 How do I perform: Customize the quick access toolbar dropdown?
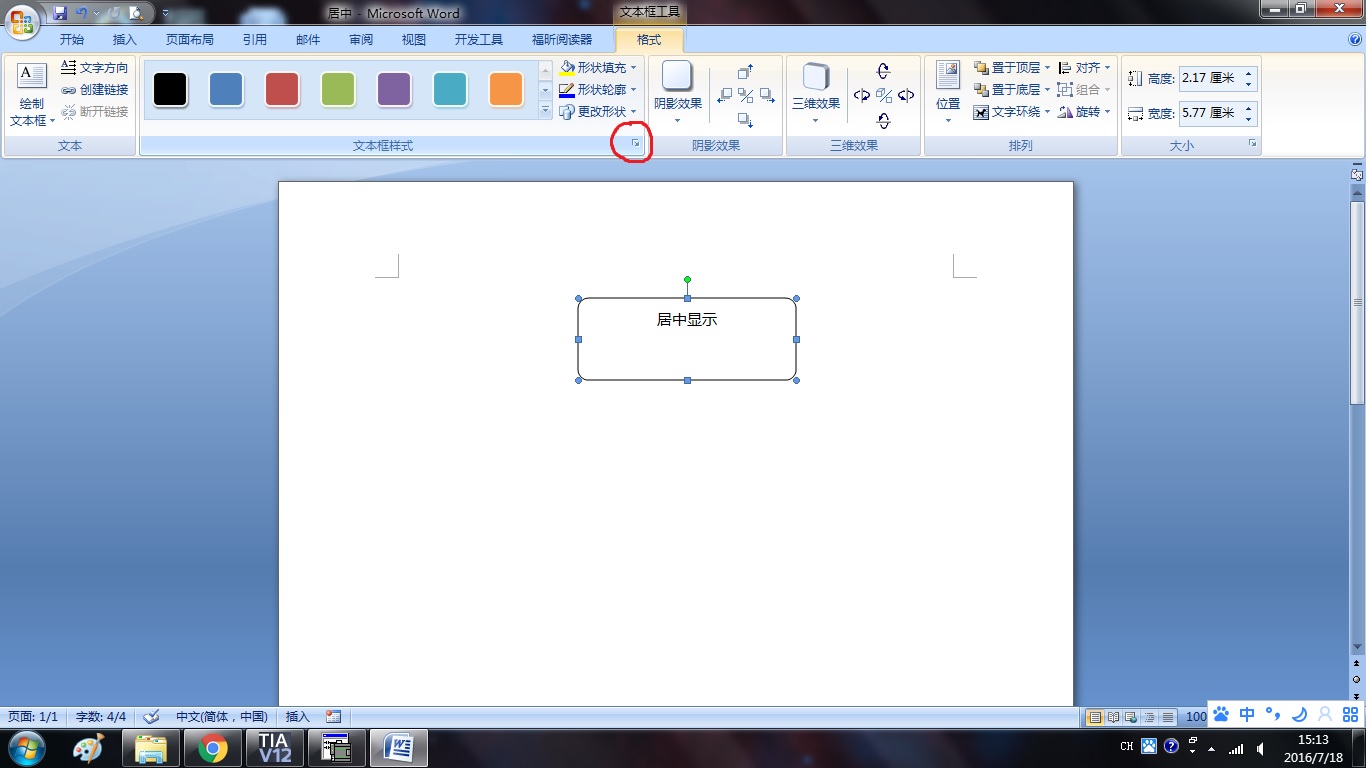165,14
